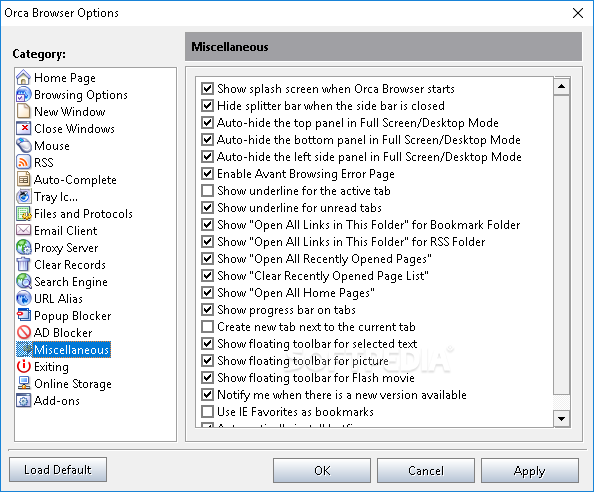Open the Online Storage category
The height and width of the screenshot is (492, 594).
point(73,384)
